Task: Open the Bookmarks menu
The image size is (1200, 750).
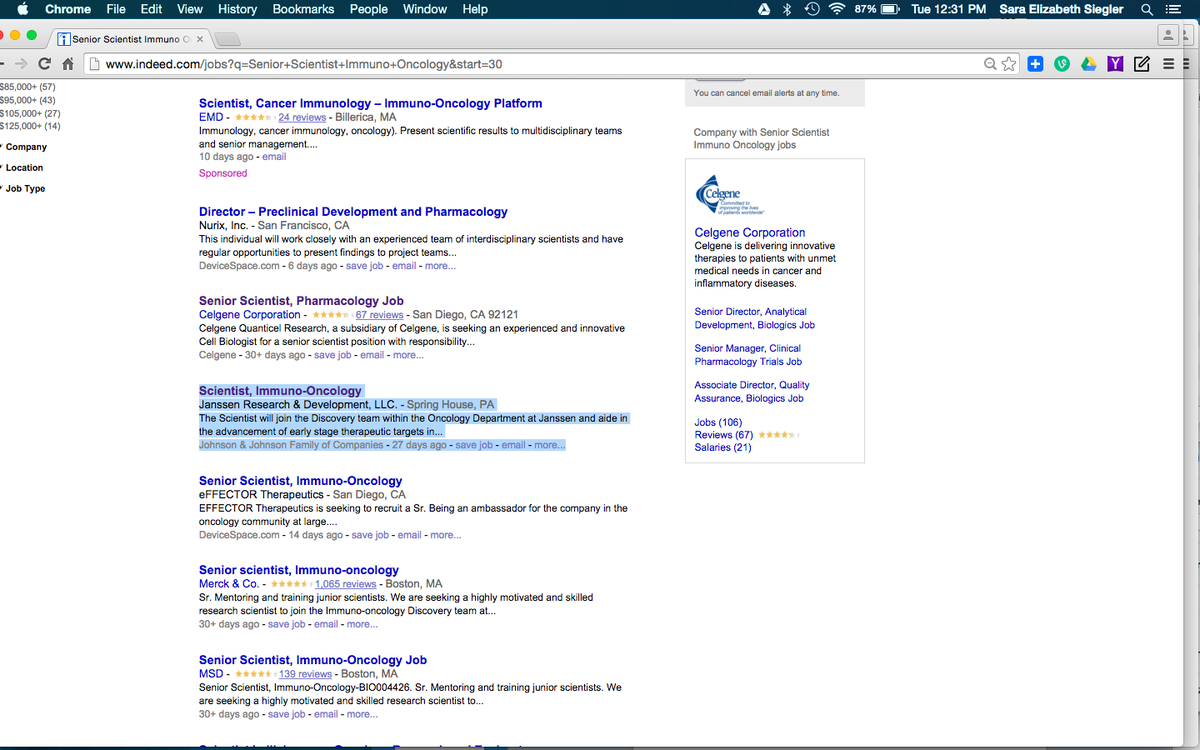Action: pyautogui.click(x=304, y=9)
